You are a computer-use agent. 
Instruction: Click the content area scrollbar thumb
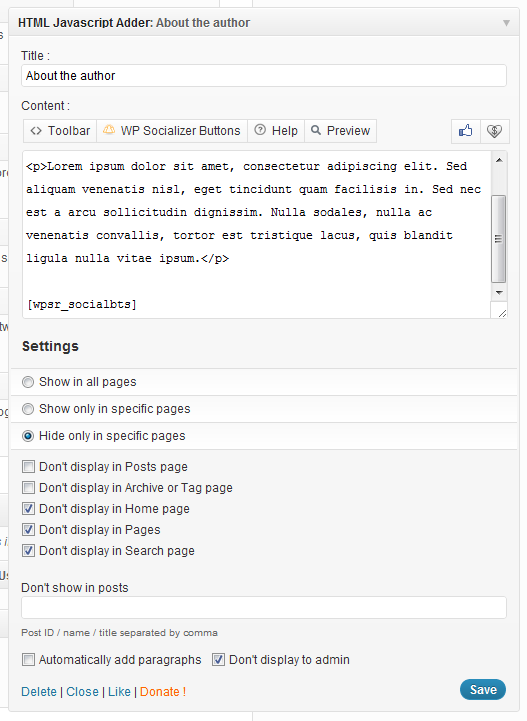coord(498,239)
